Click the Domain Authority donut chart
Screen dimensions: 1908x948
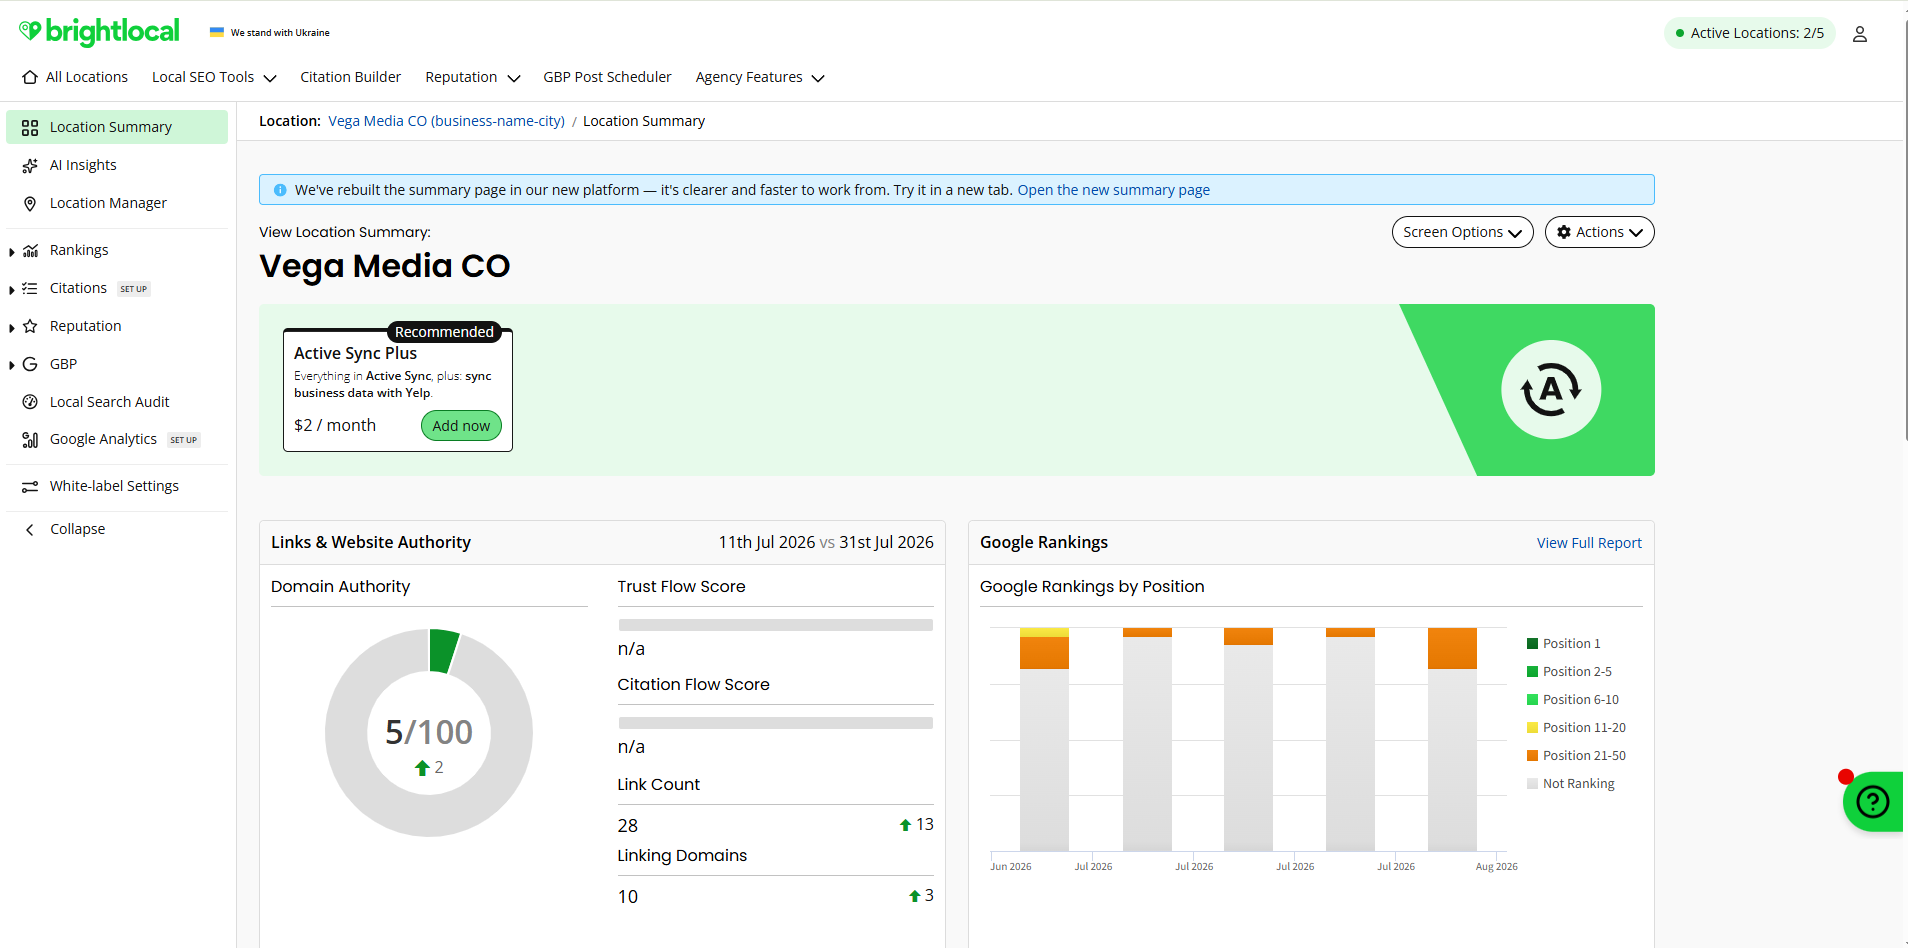[x=429, y=733]
